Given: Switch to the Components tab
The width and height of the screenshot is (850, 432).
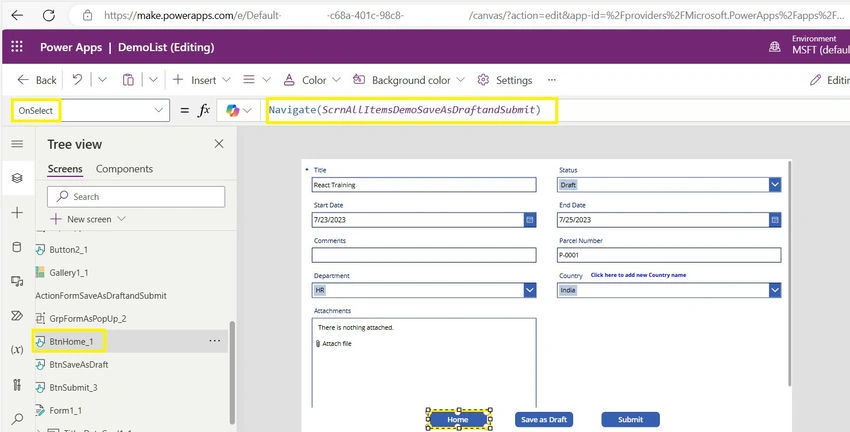Looking at the screenshot, I should 124,169.
